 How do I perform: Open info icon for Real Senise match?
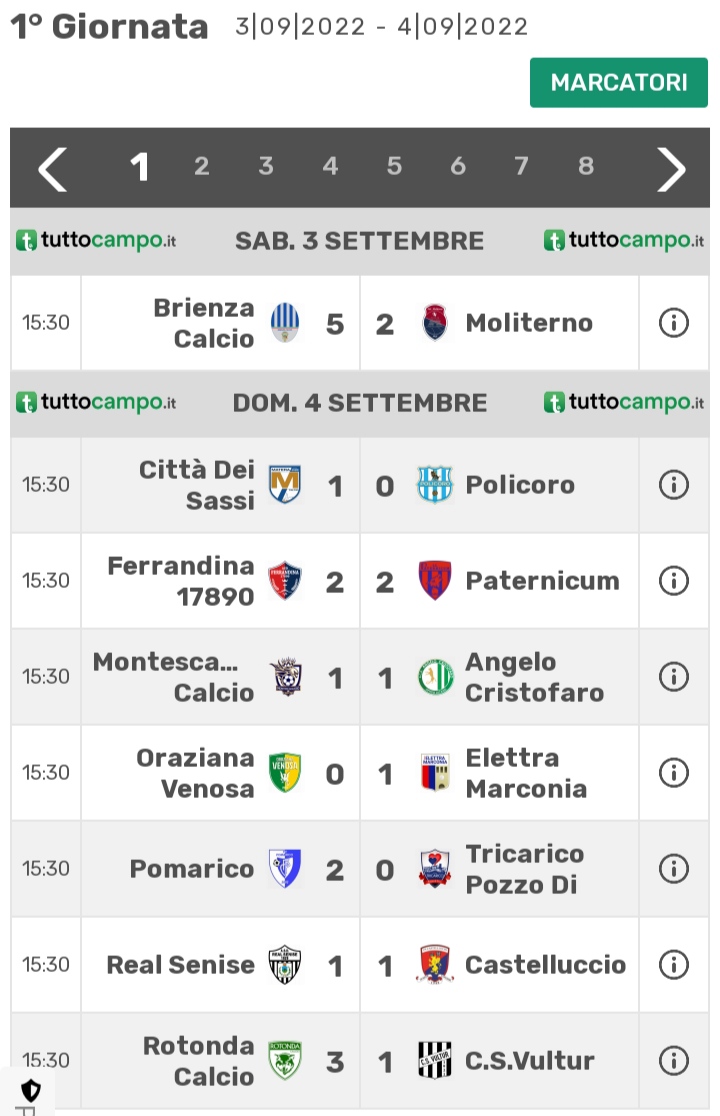click(673, 964)
